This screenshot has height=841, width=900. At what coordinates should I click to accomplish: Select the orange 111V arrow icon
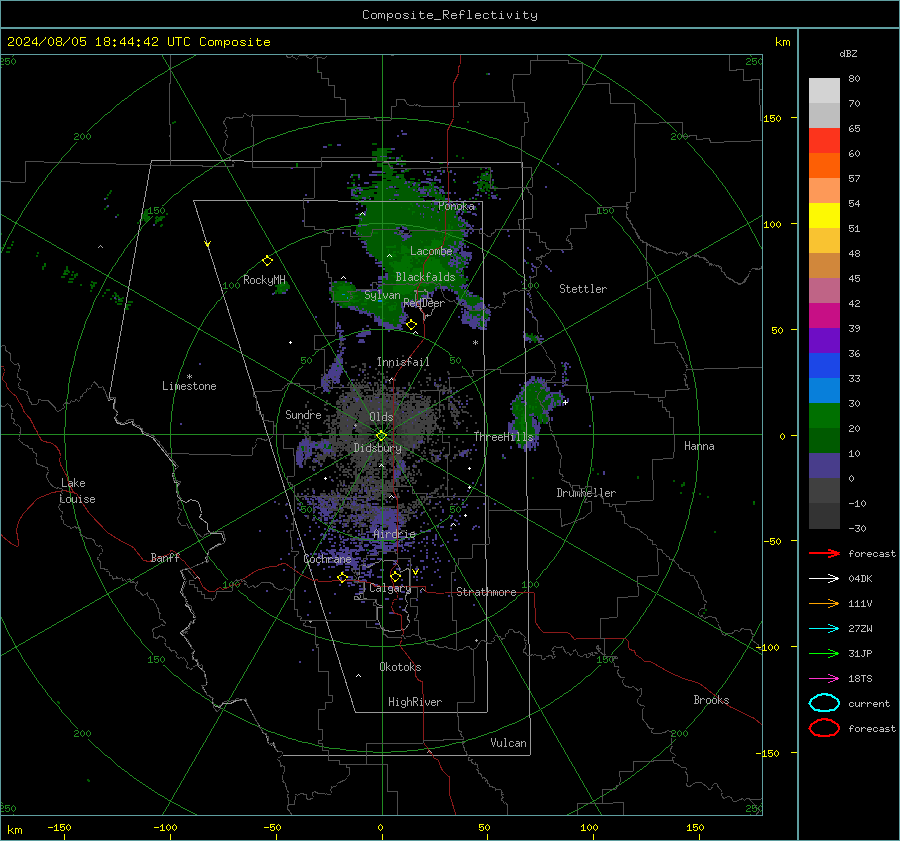[x=824, y=603]
